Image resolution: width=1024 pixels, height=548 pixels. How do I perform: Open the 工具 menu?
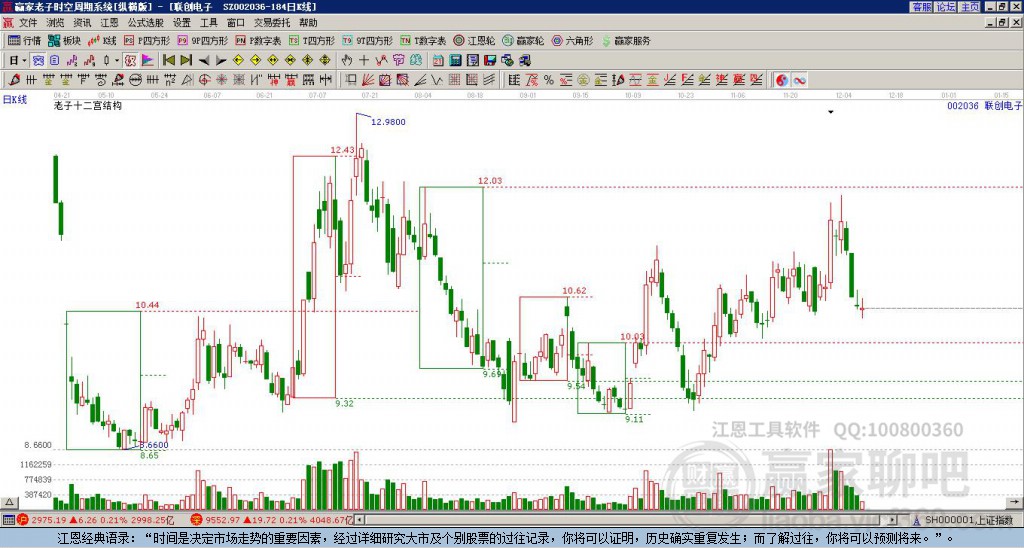pos(208,23)
